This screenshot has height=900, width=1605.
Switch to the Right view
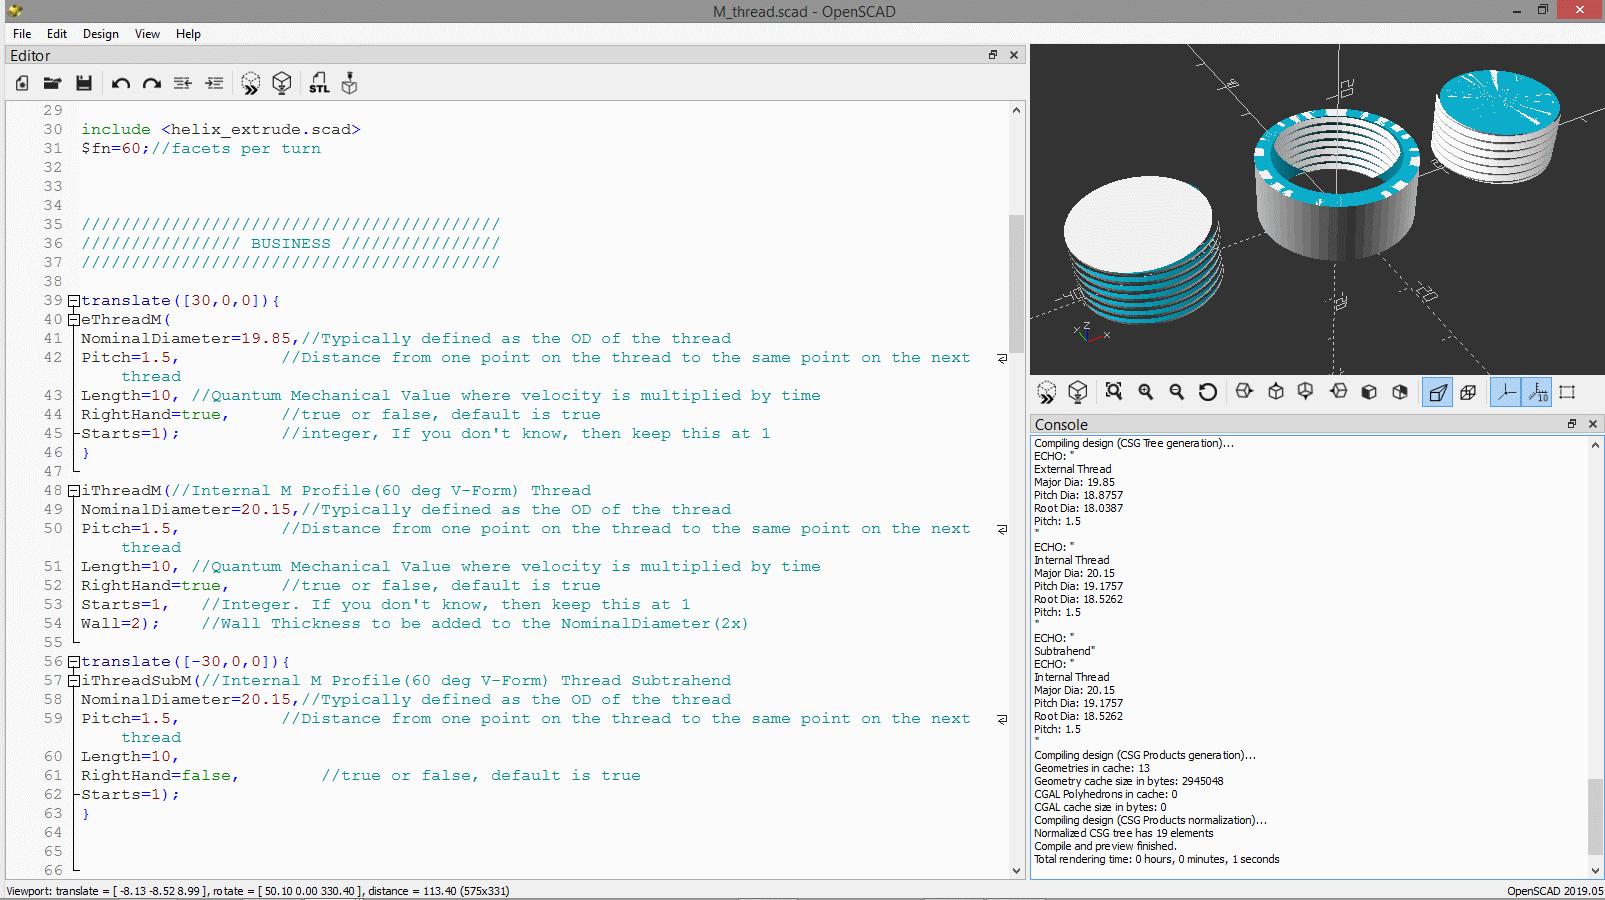point(1245,392)
